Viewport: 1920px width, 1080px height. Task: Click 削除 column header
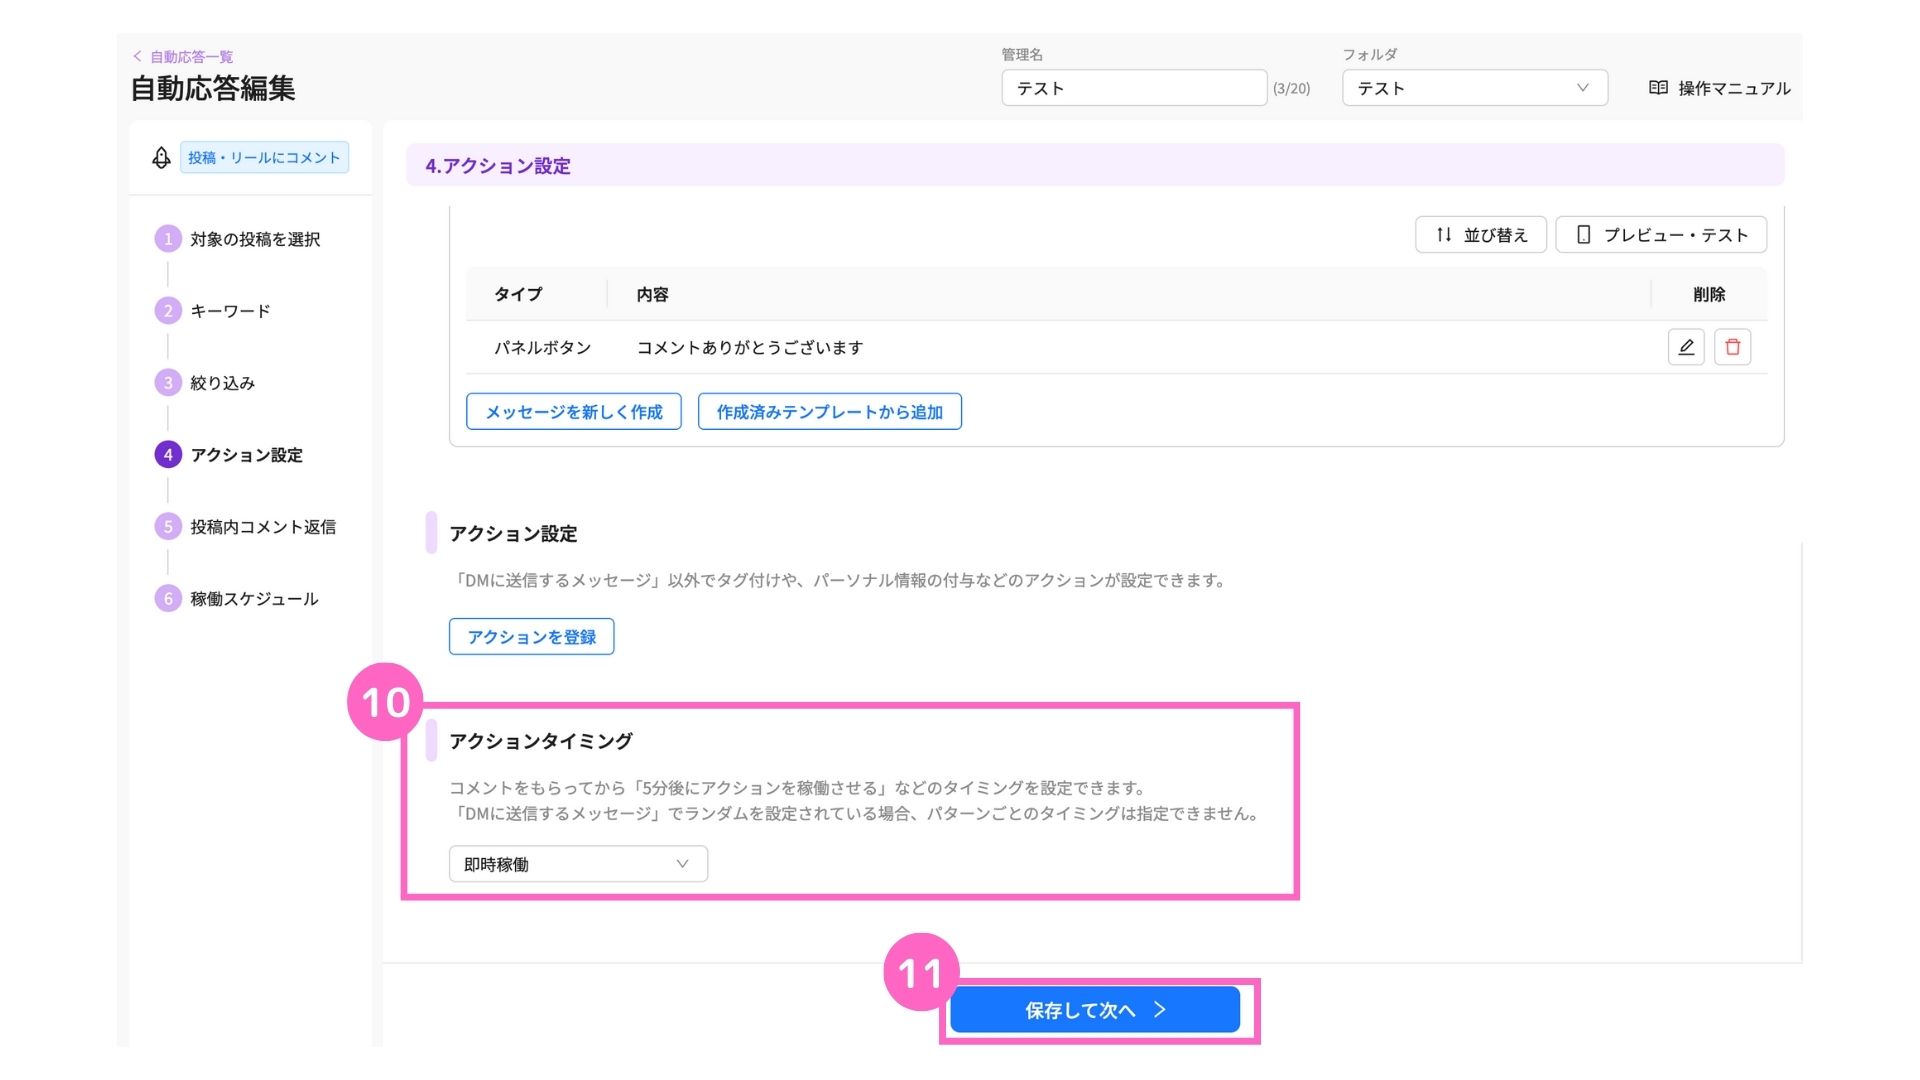1709,294
